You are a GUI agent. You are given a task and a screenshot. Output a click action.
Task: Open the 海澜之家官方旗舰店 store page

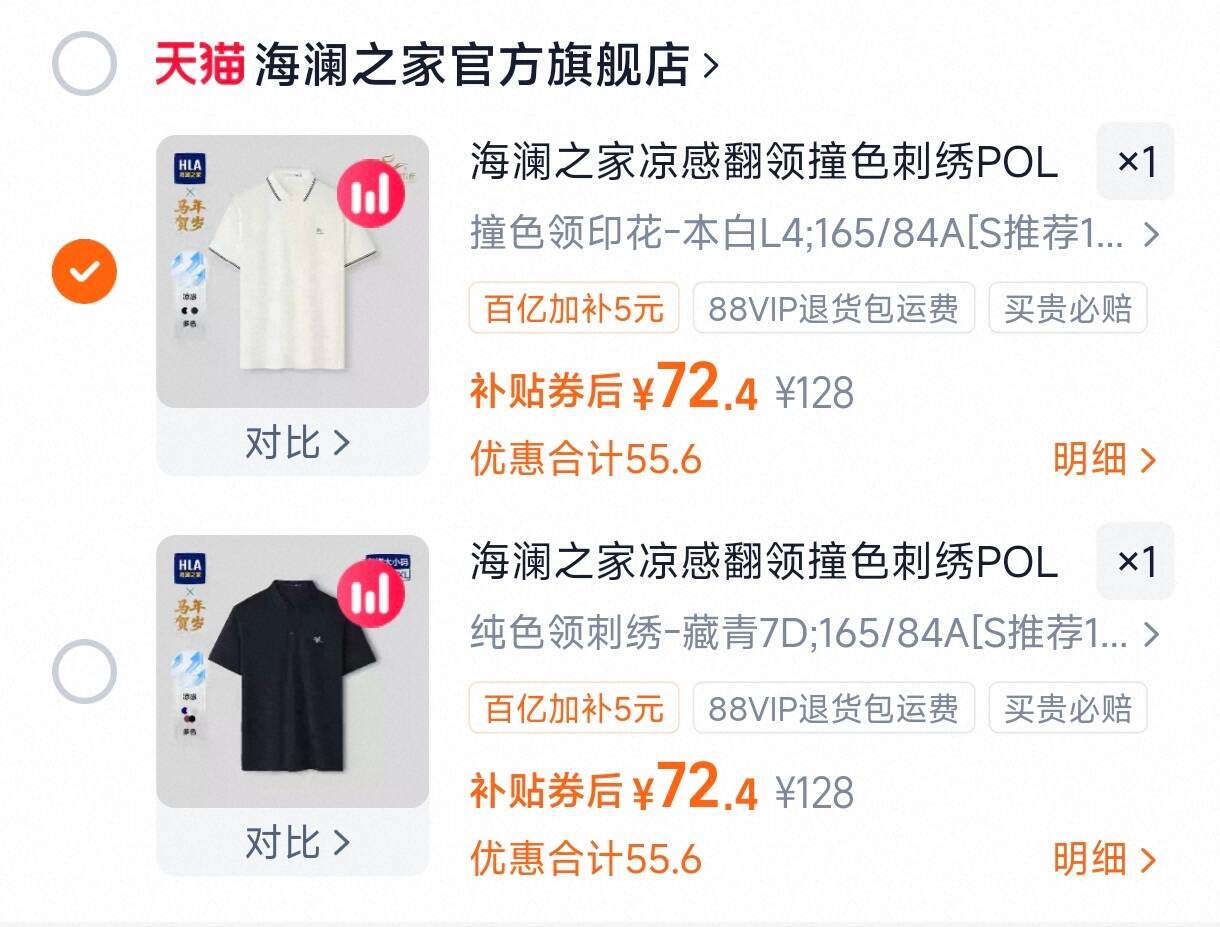tap(486, 65)
